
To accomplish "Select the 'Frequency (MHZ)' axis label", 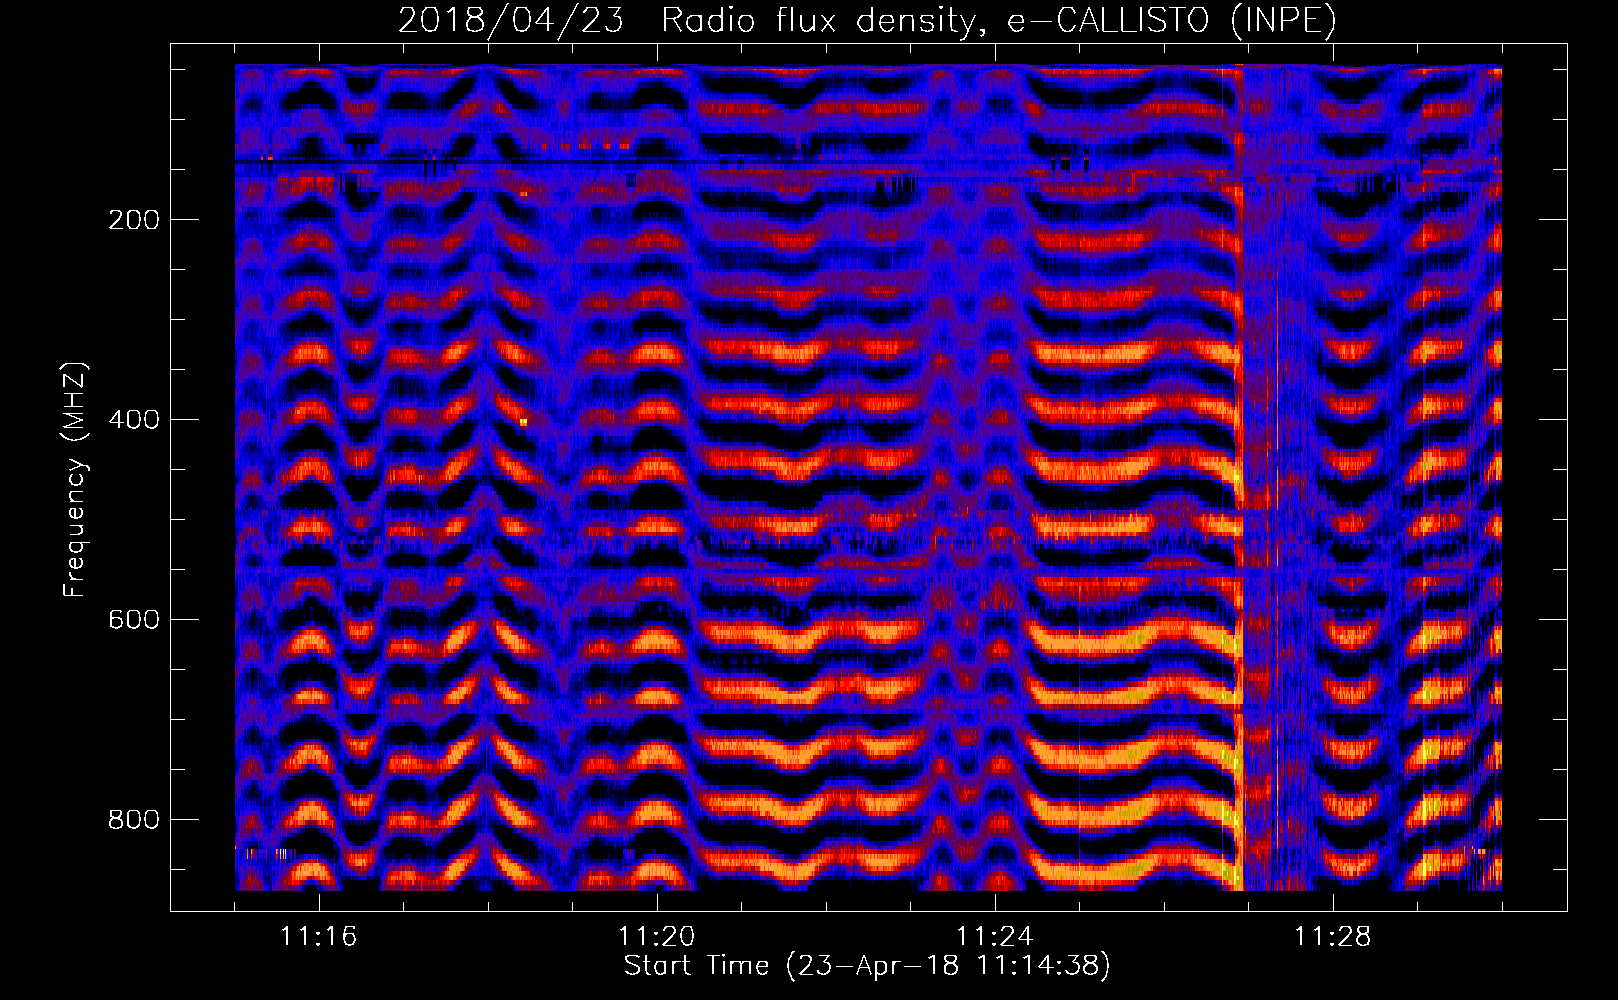I will (75, 480).
